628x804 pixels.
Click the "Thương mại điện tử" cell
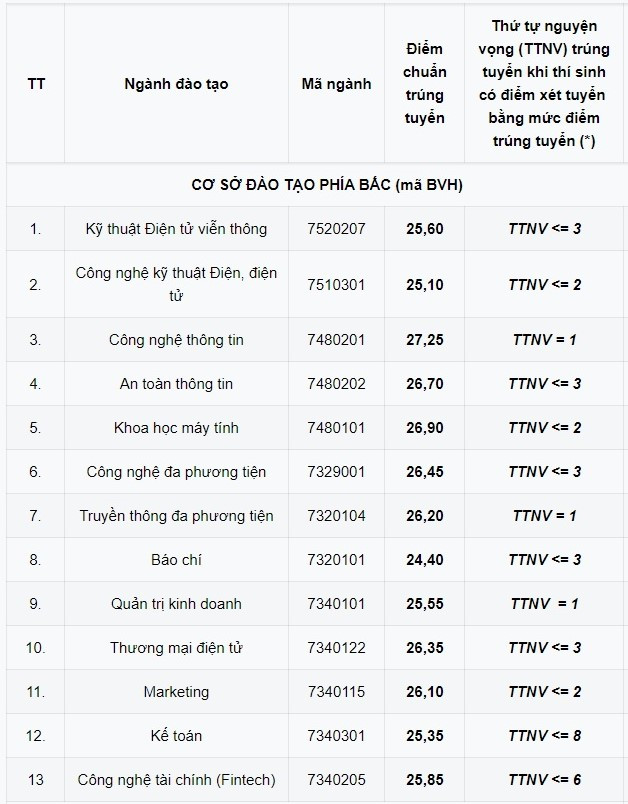click(176, 648)
